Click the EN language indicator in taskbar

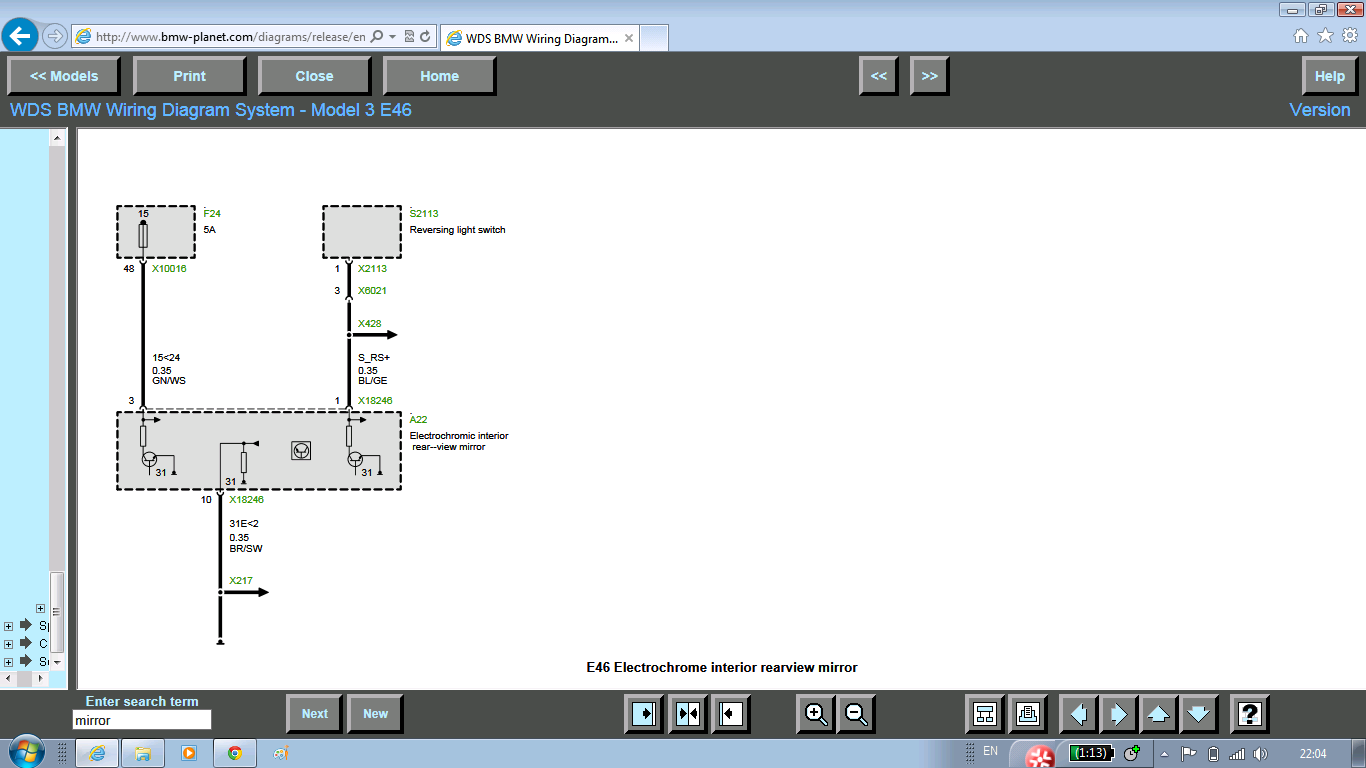[x=990, y=751]
